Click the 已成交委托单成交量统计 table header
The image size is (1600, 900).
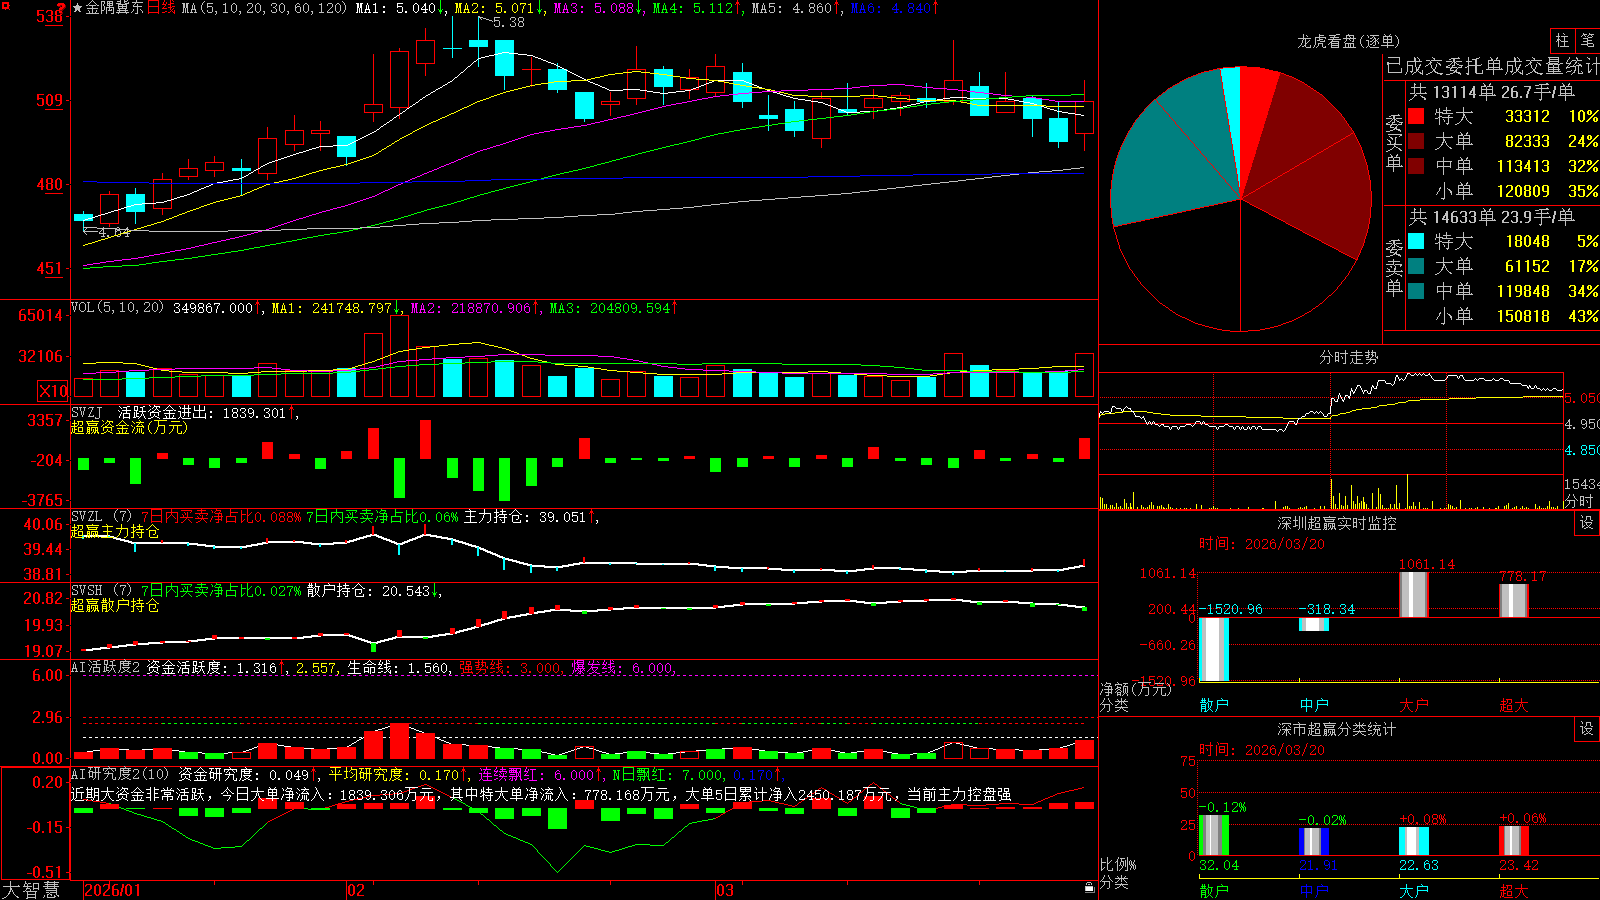coord(1492,66)
